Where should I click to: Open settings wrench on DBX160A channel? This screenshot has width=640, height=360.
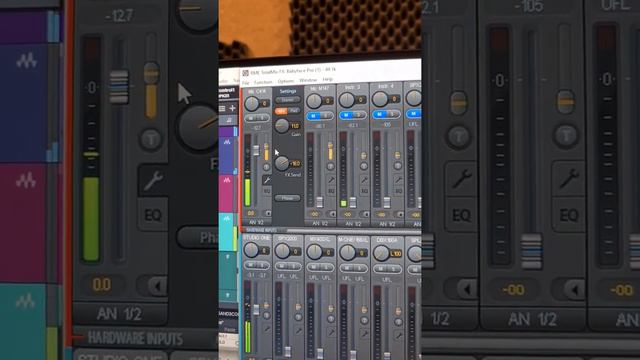coord(398,336)
